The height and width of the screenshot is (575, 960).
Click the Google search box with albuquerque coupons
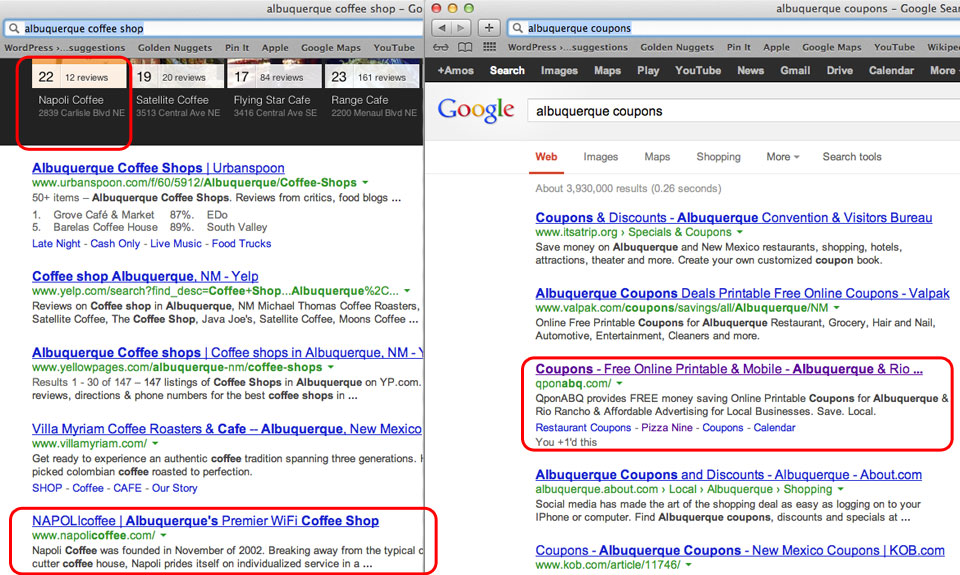pos(743,111)
